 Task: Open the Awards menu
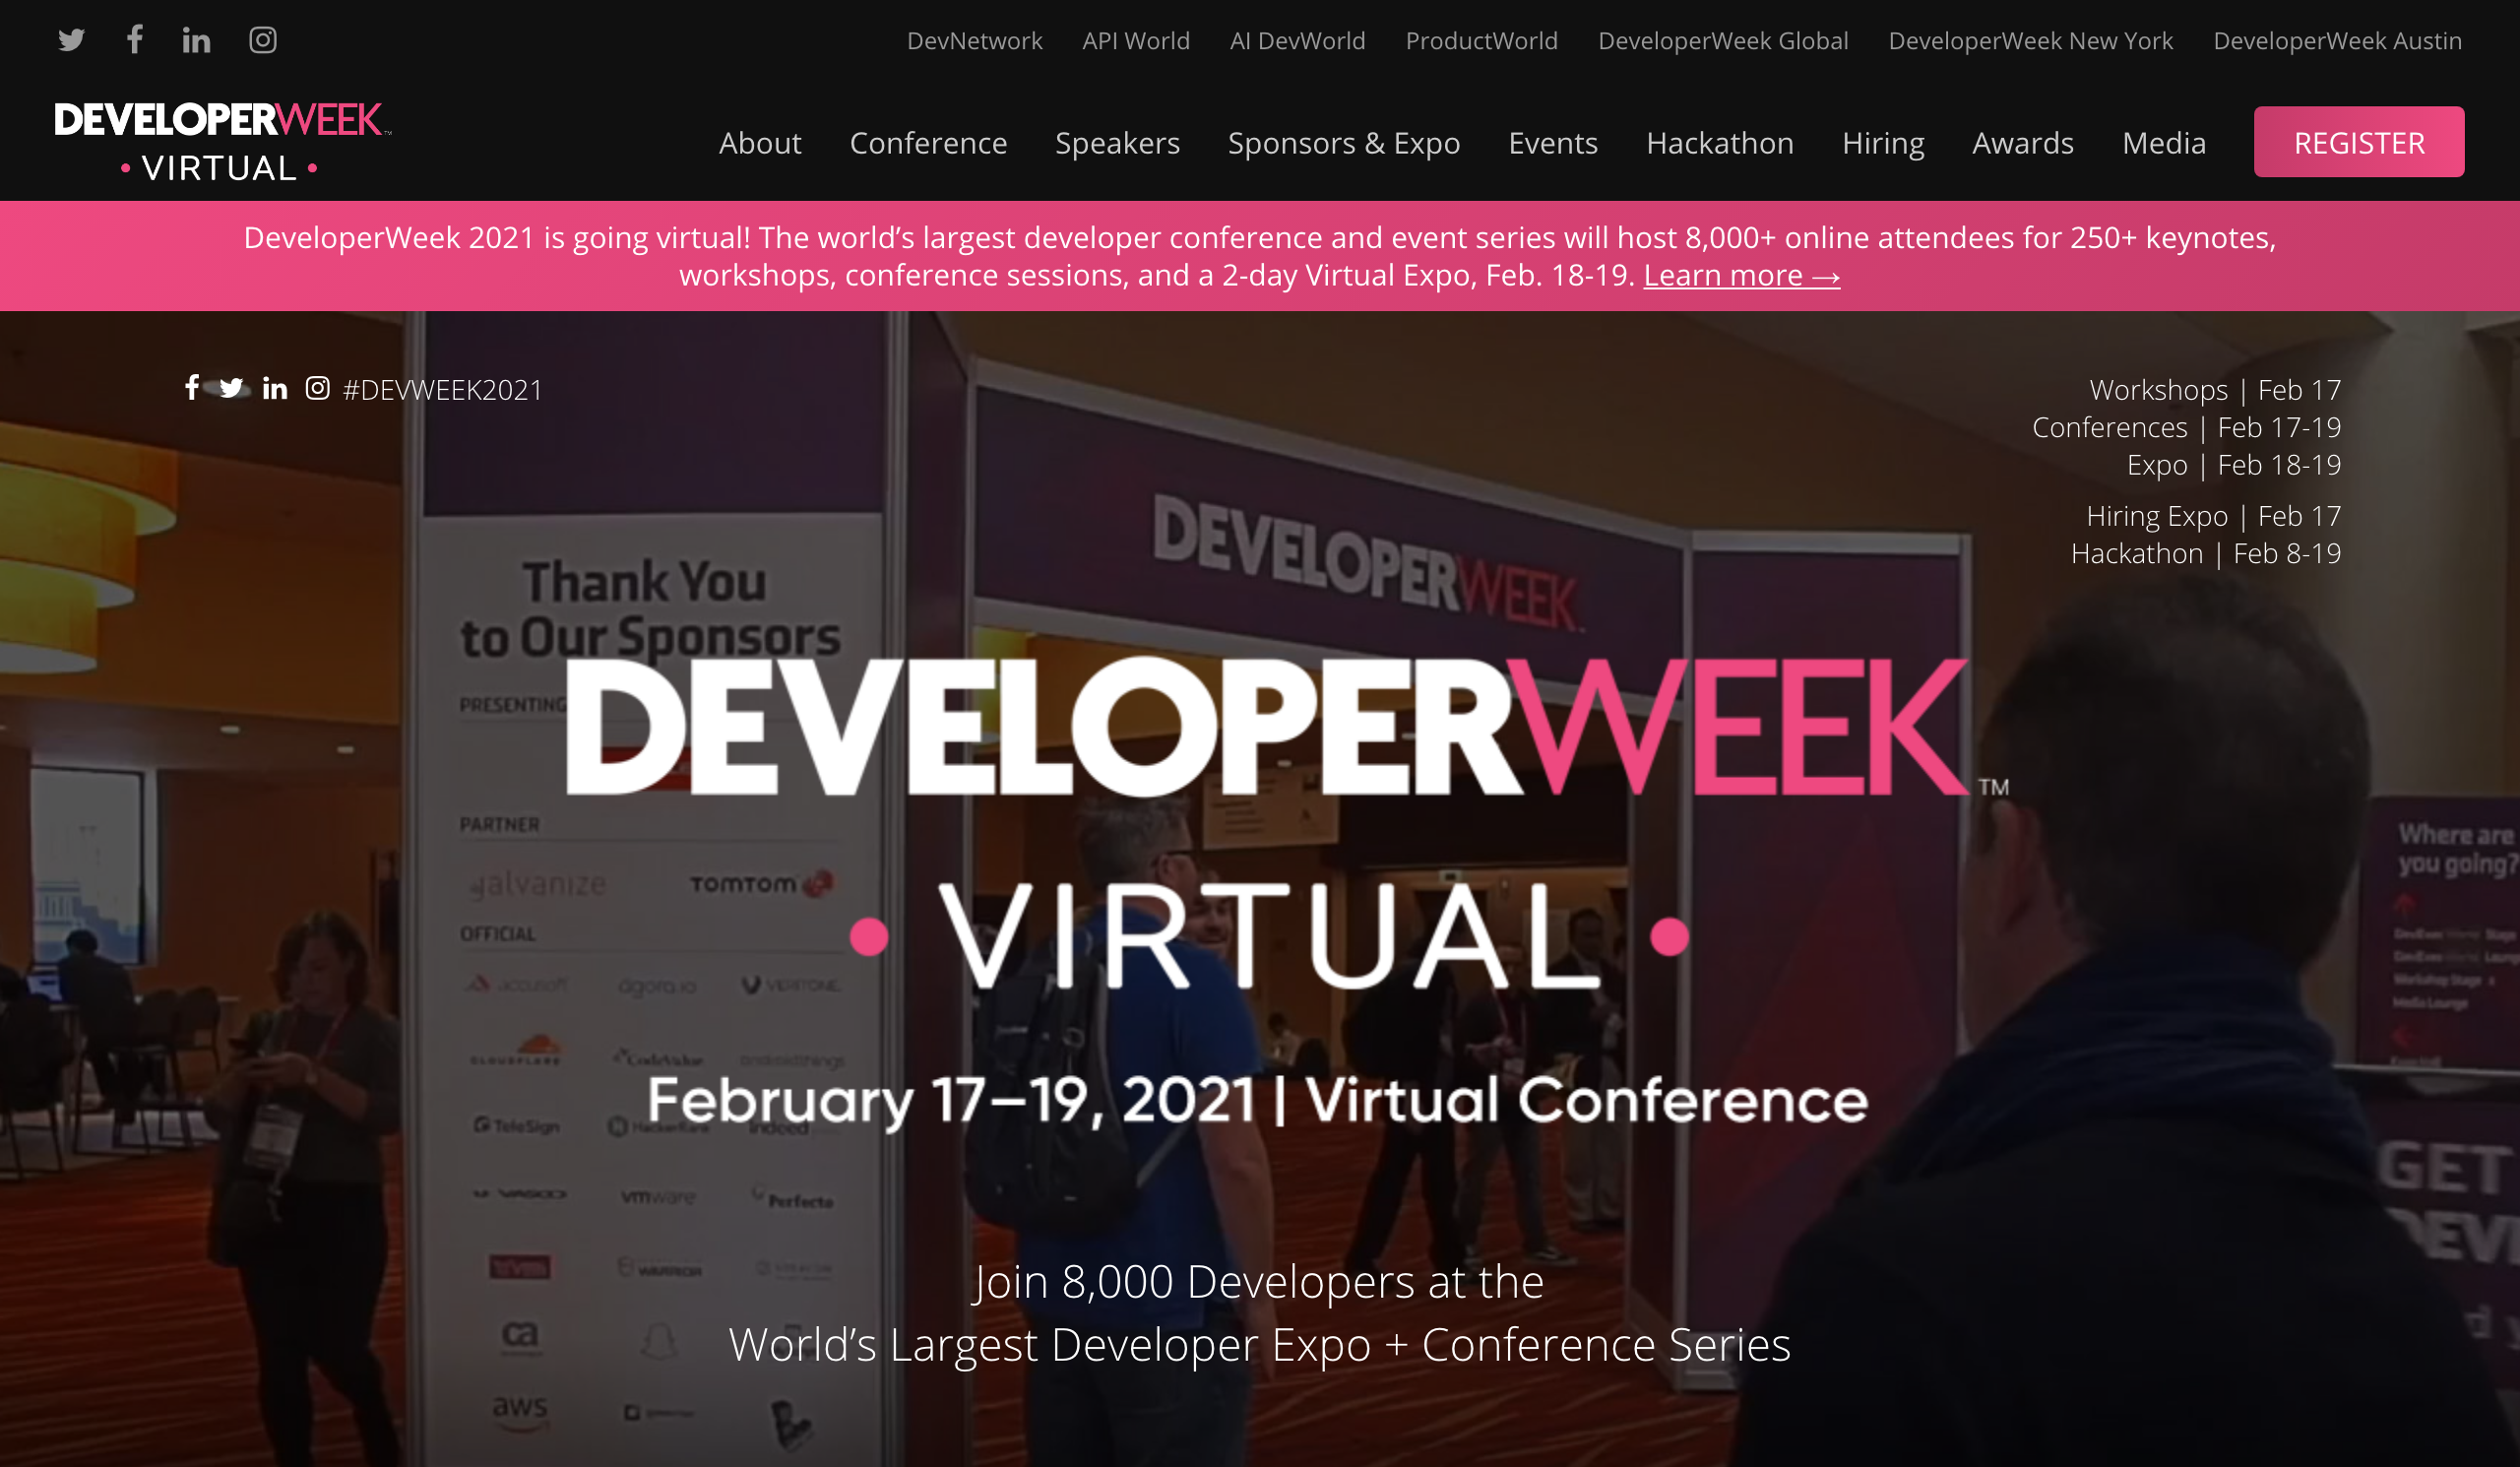(2023, 143)
